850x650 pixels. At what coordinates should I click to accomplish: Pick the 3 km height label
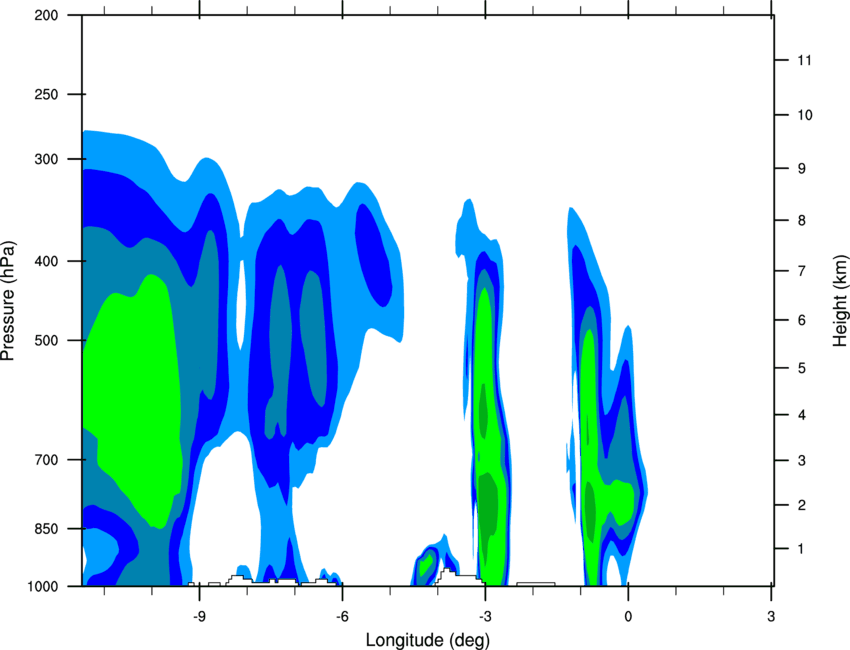point(802,460)
